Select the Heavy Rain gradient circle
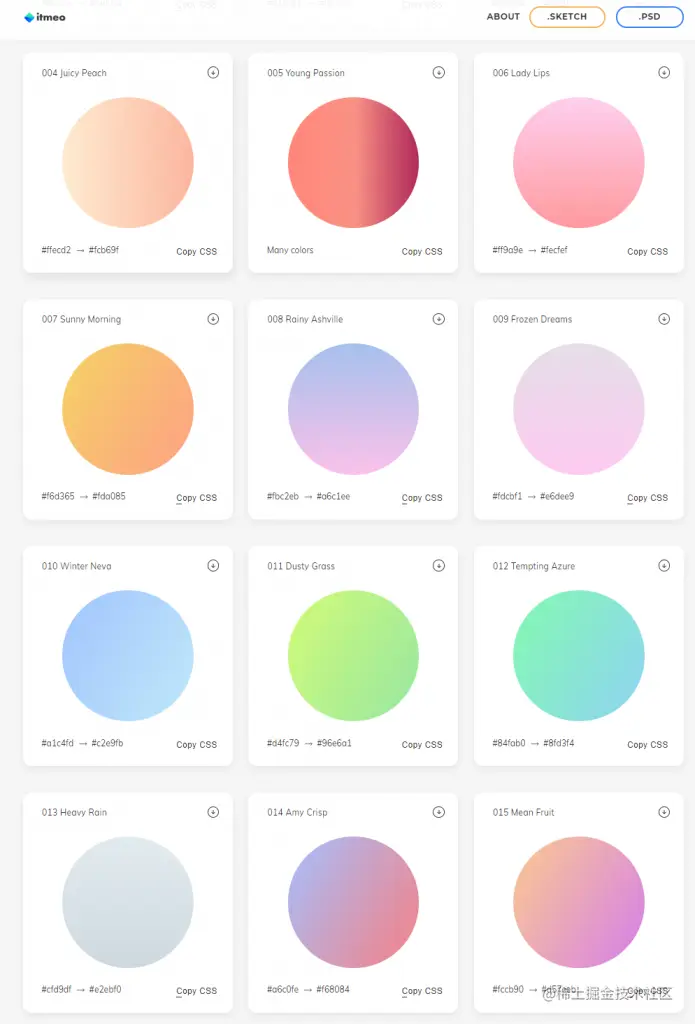This screenshot has width=695, height=1024. 128,902
